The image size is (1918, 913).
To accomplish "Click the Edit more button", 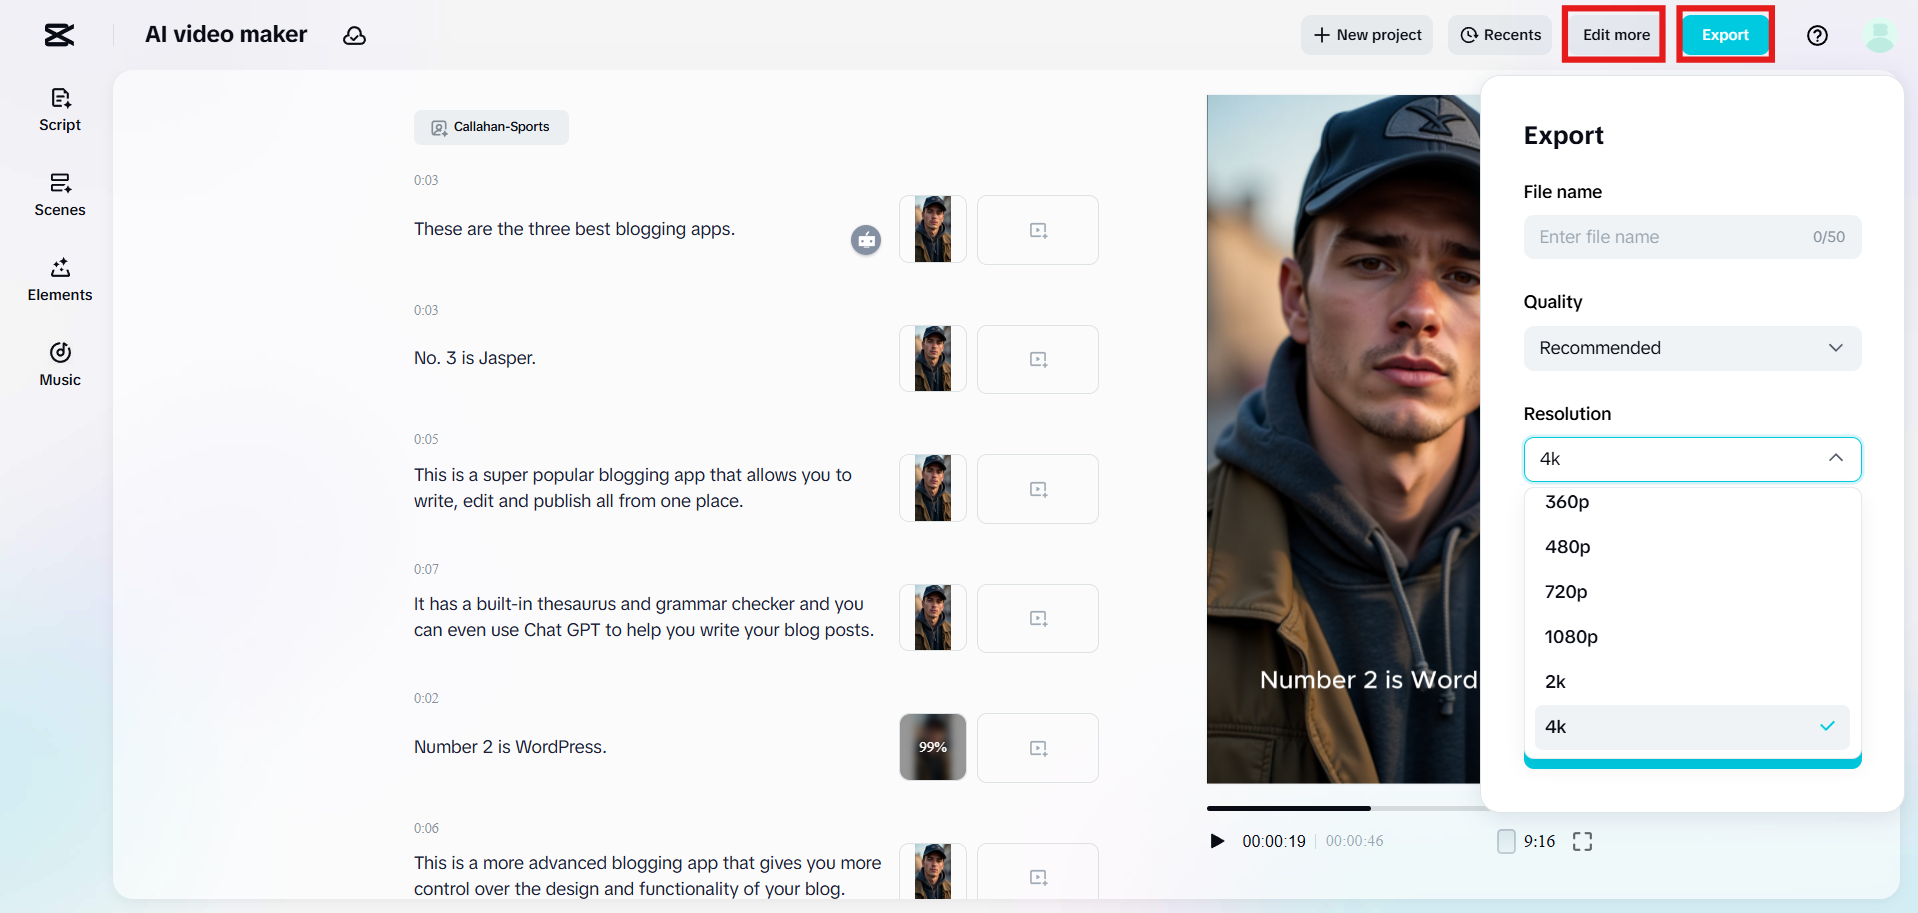I will pyautogui.click(x=1615, y=35).
